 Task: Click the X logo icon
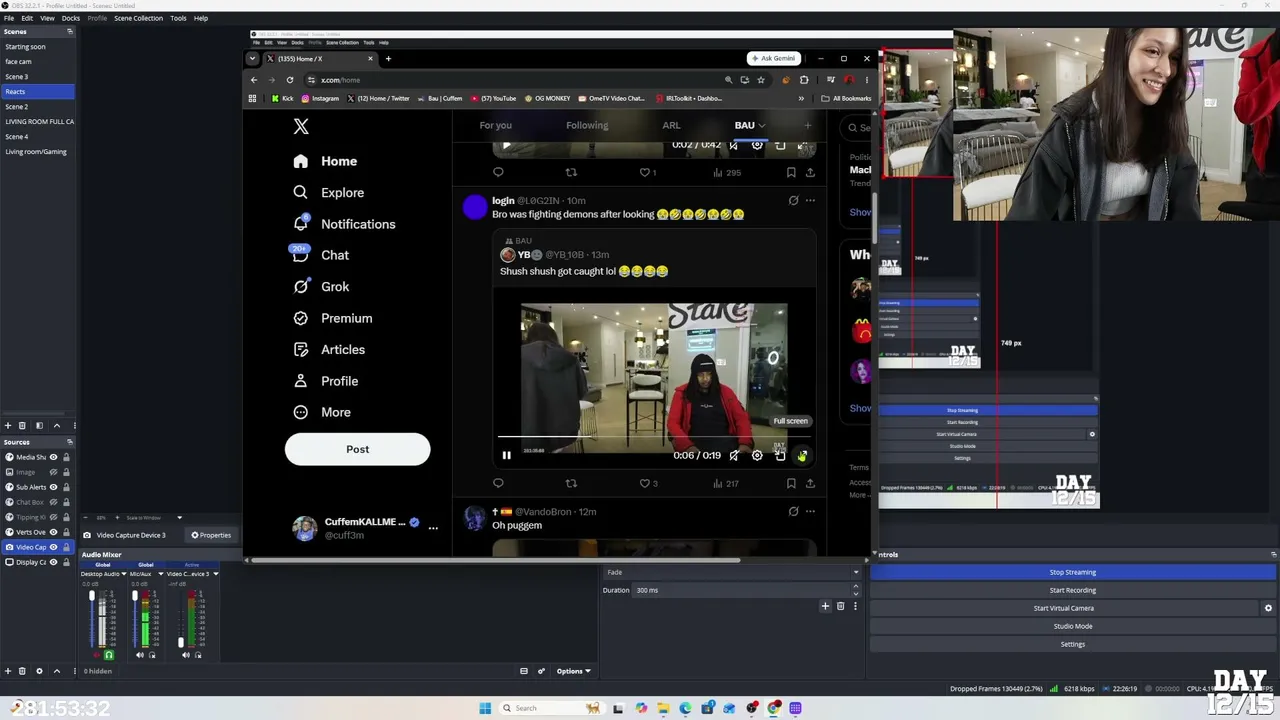(301, 127)
